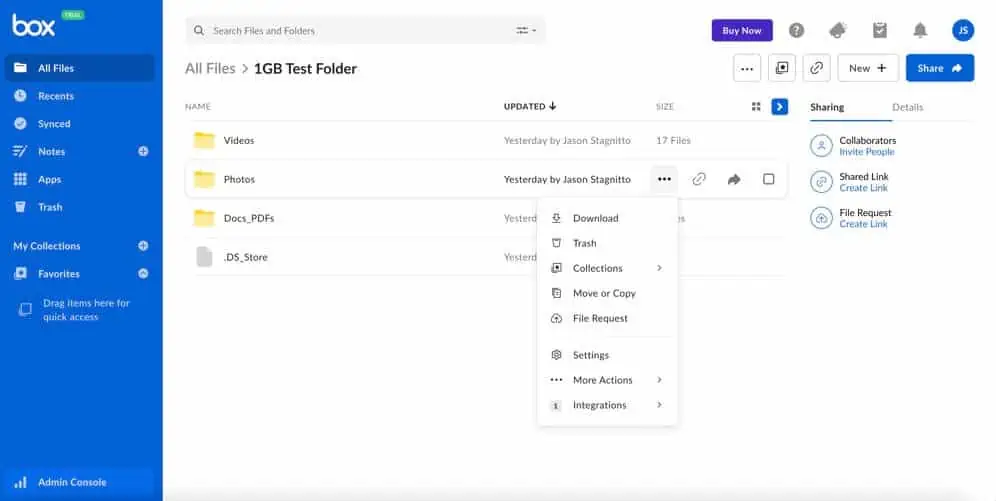996x501 pixels.
Task: Expand the Collections submenu
Action: click(607, 268)
